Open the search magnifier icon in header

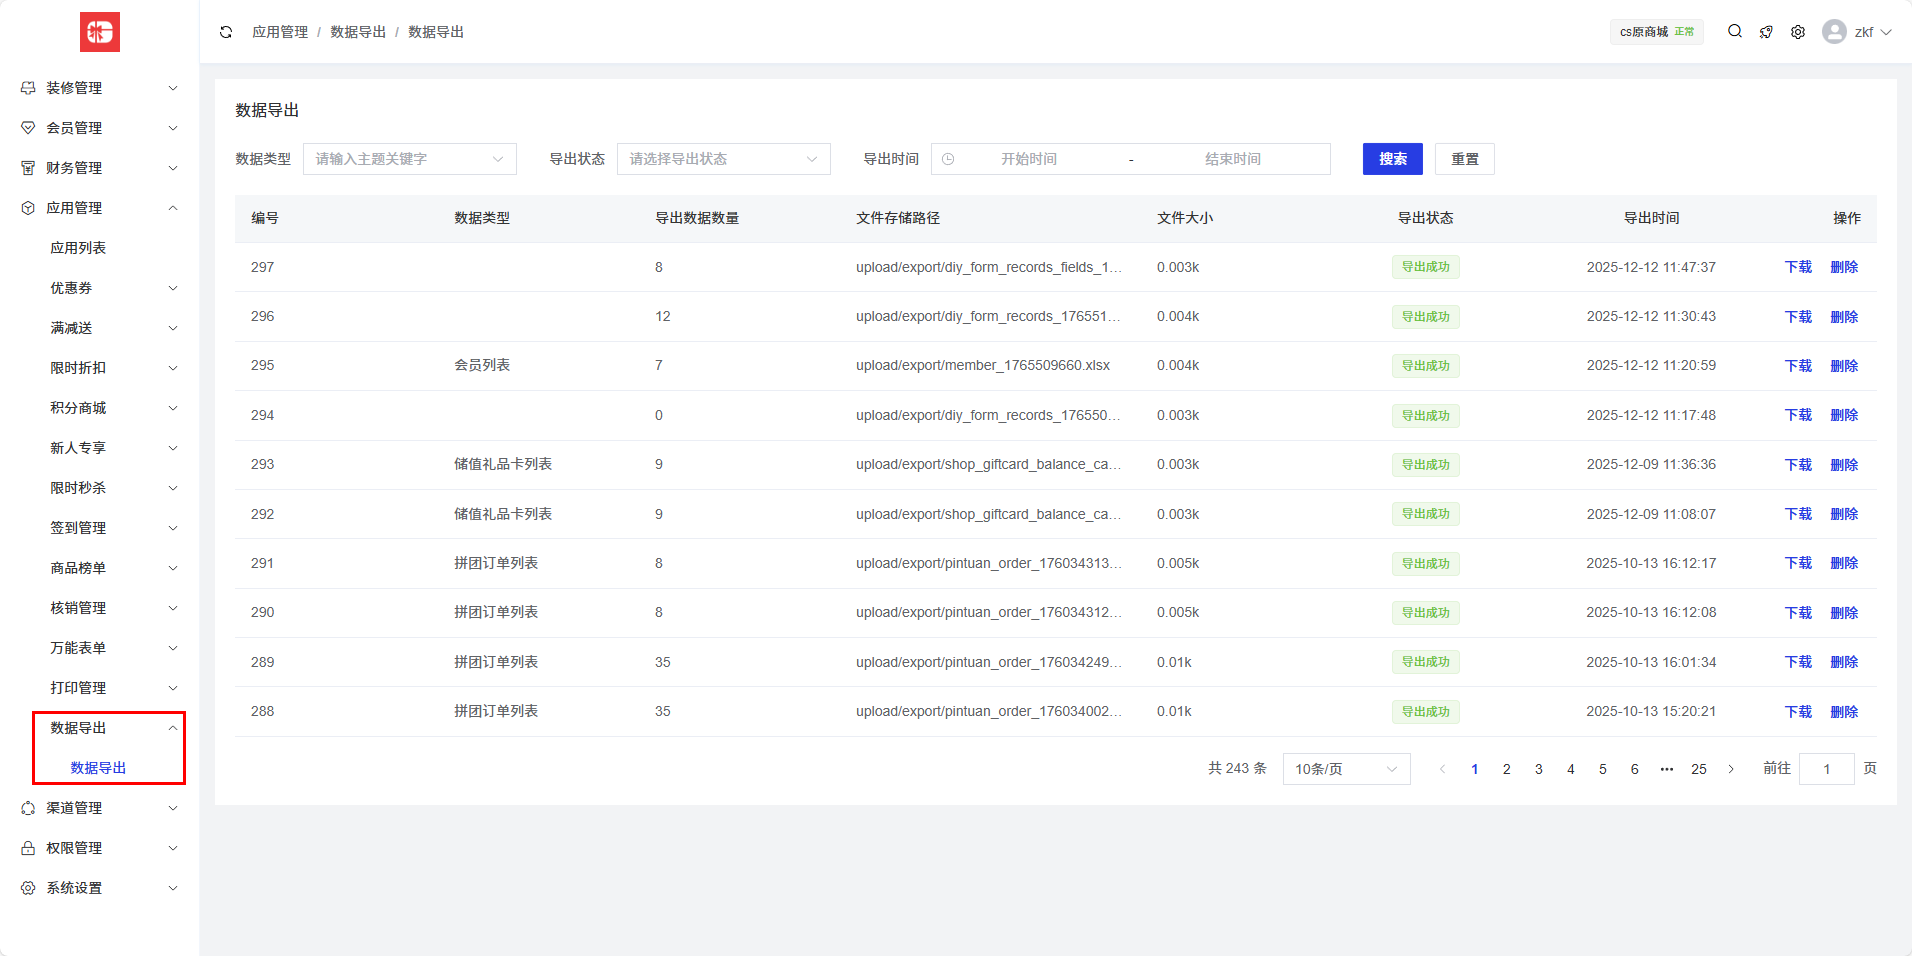(1735, 32)
